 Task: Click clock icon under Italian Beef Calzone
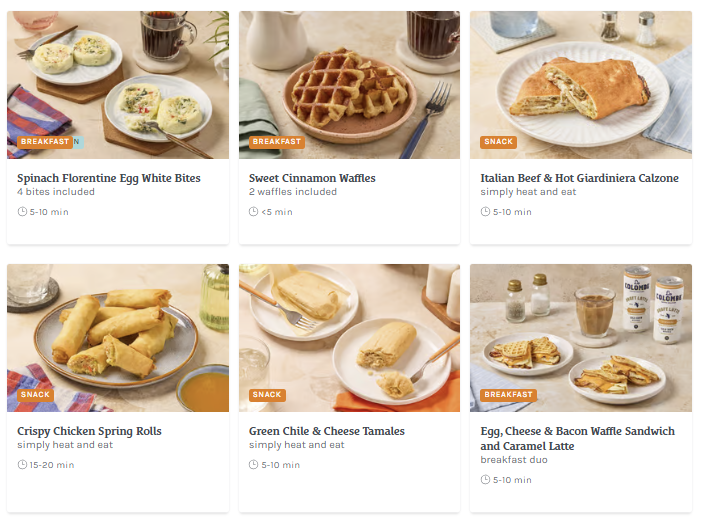(485, 212)
